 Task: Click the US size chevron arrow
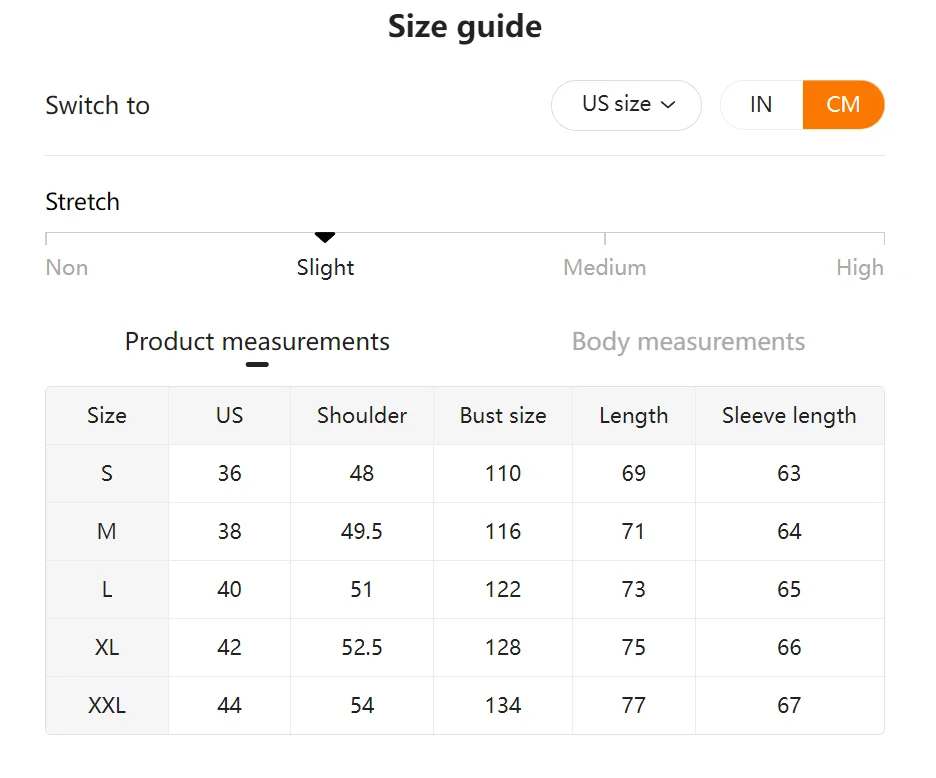coord(668,105)
